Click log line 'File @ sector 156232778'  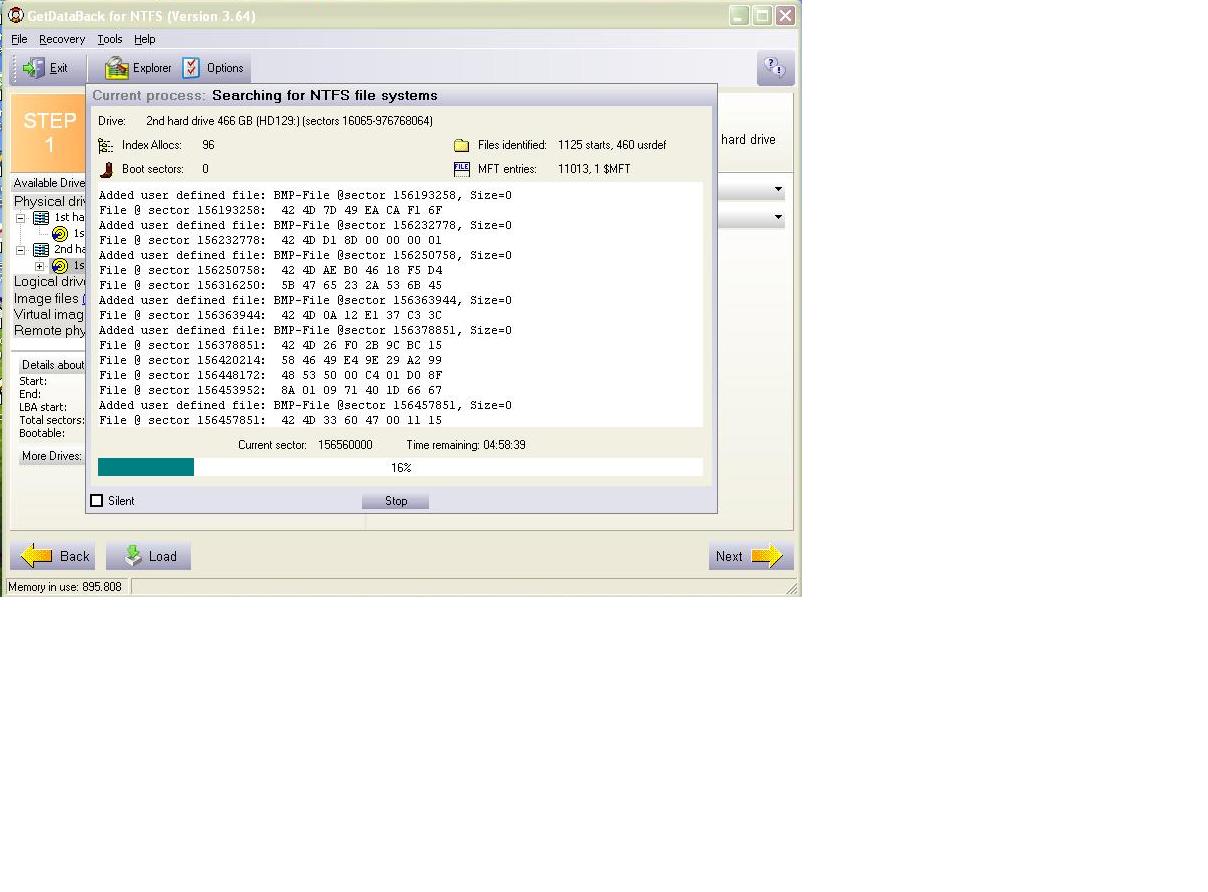pyautogui.click(x=270, y=240)
